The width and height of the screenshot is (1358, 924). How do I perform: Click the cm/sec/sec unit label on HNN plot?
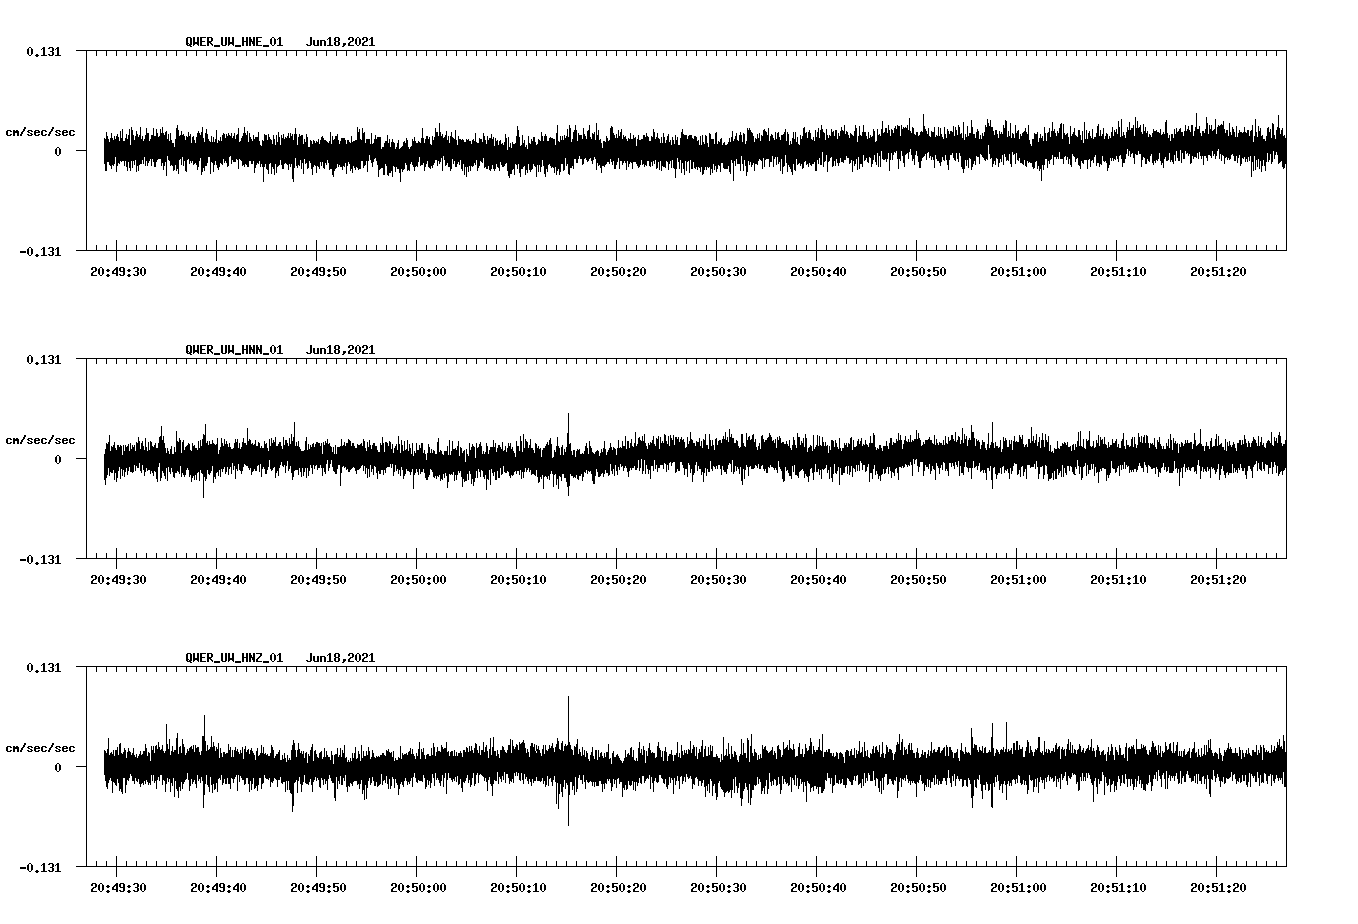tap(40, 440)
